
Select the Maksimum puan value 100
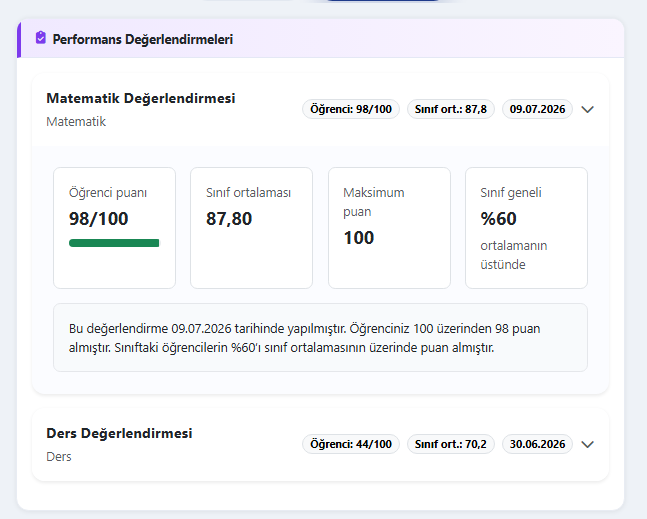point(359,238)
